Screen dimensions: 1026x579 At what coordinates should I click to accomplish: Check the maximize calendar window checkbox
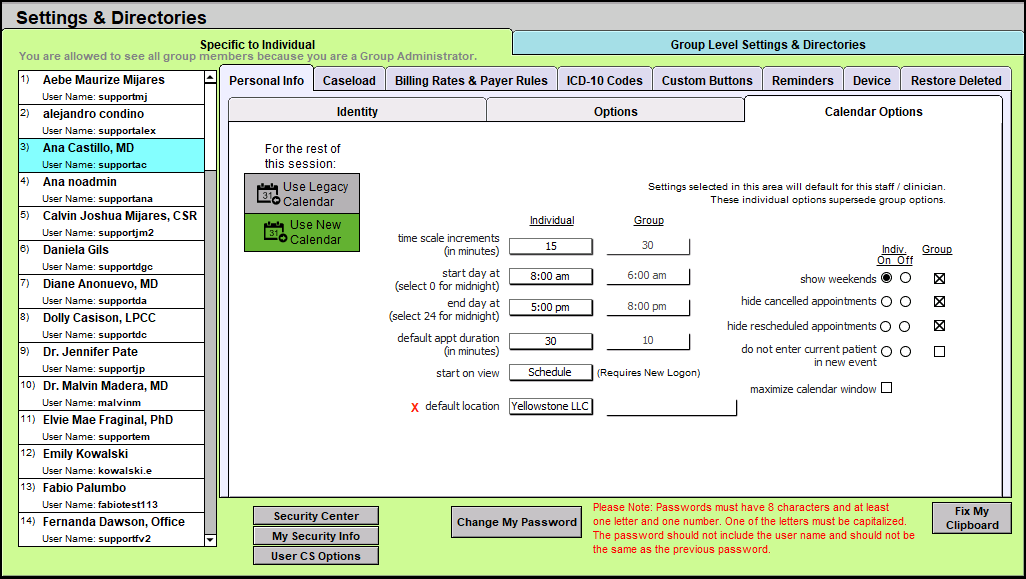tap(886, 388)
